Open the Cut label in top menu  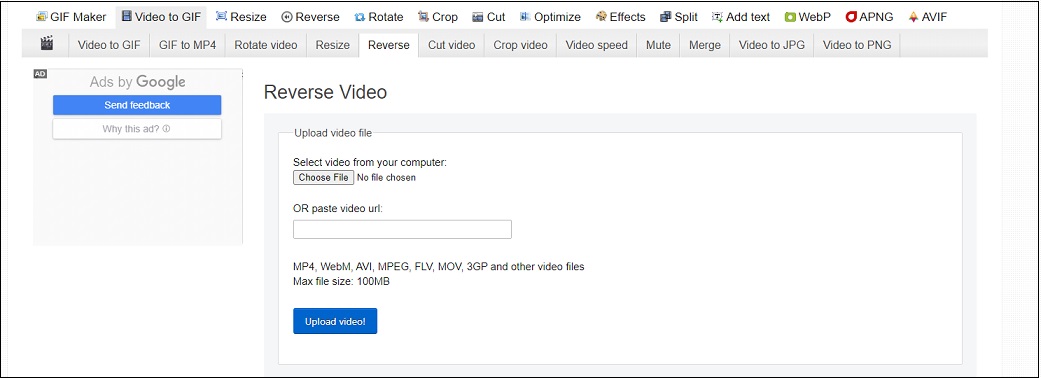pos(496,17)
